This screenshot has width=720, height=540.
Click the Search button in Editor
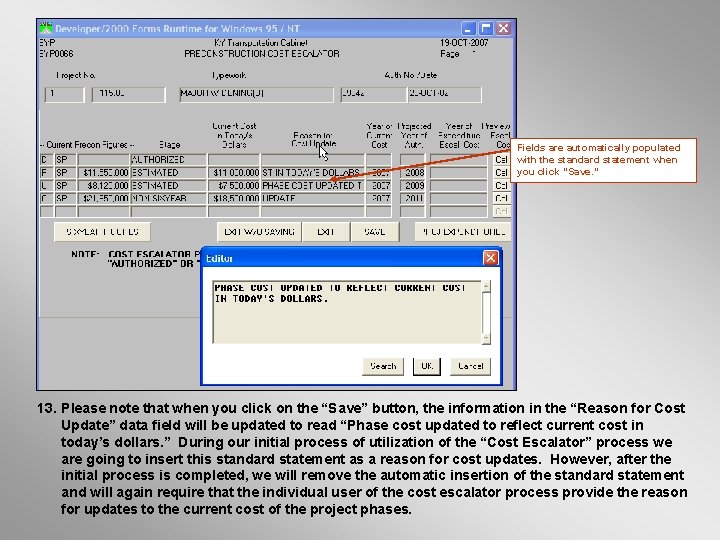coord(383,366)
